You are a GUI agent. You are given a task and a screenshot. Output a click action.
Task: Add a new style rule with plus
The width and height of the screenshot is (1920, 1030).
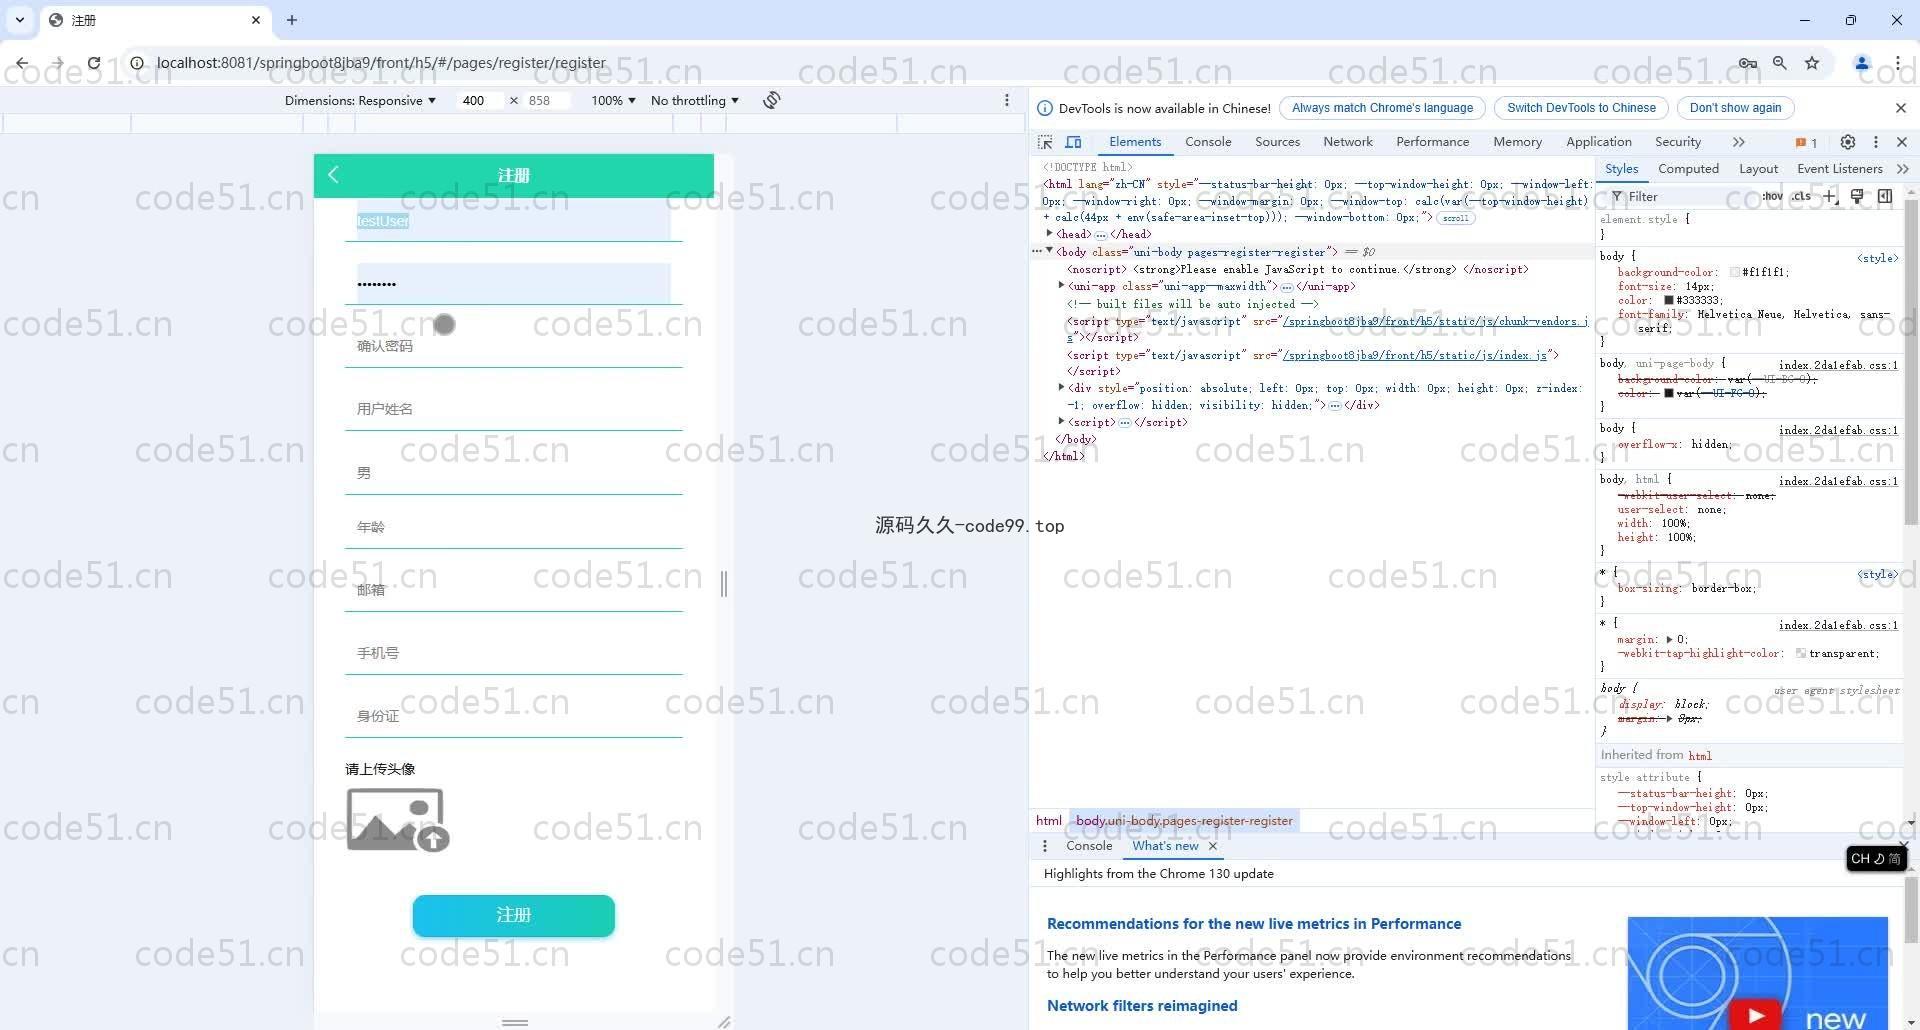click(x=1830, y=197)
